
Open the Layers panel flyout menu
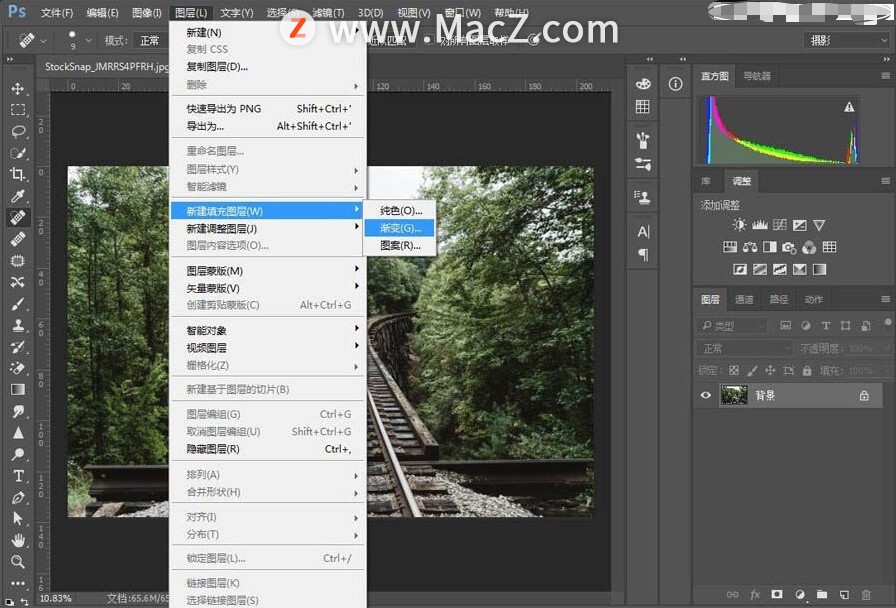tap(885, 299)
